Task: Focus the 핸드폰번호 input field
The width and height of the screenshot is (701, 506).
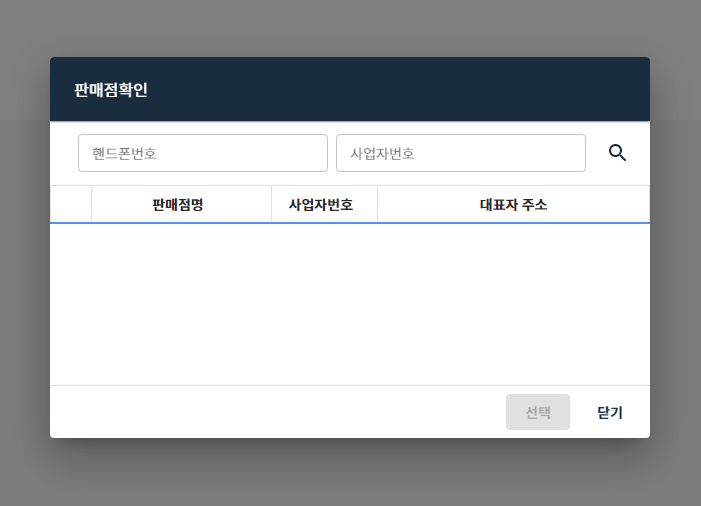Action: coord(203,153)
